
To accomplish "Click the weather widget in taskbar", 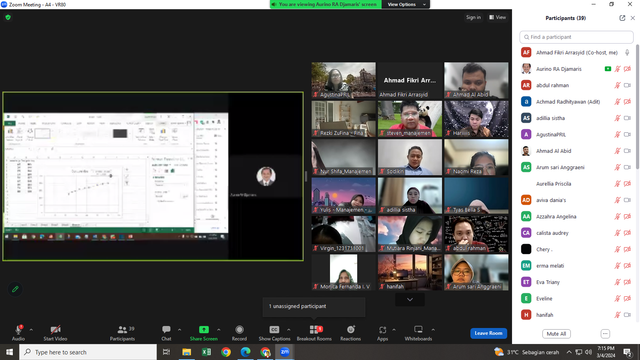I will pyautogui.click(x=527, y=352).
